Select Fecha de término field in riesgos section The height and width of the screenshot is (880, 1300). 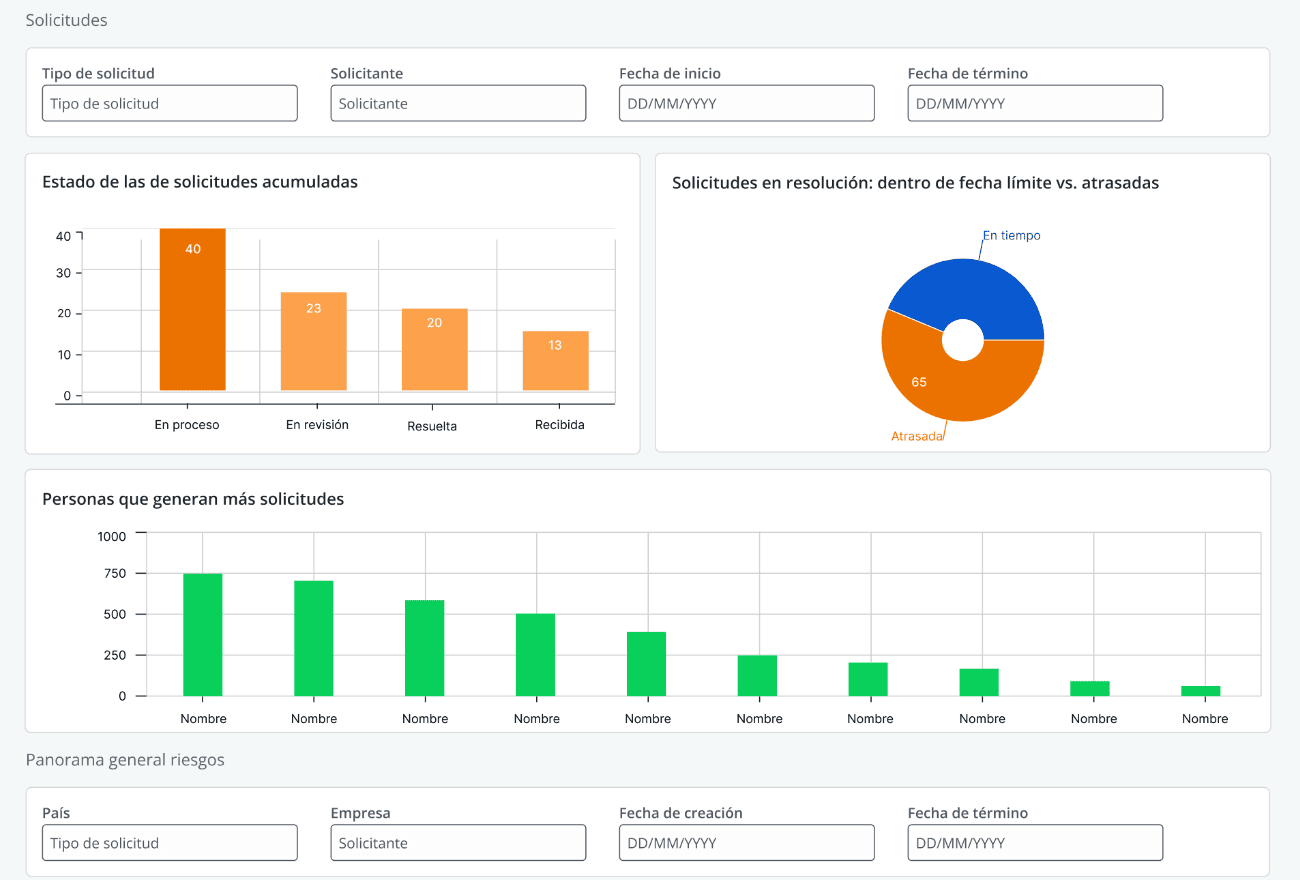(1035, 843)
